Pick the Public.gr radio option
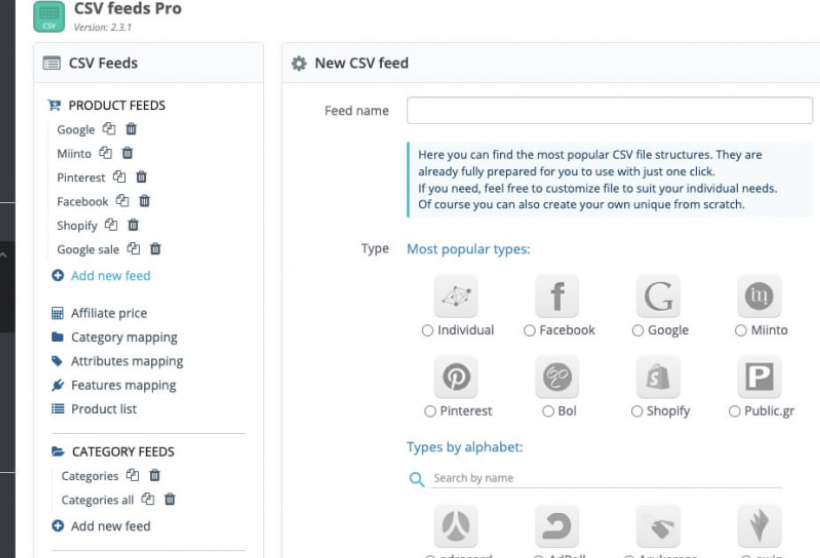Image resolution: width=820 pixels, height=558 pixels. point(735,411)
